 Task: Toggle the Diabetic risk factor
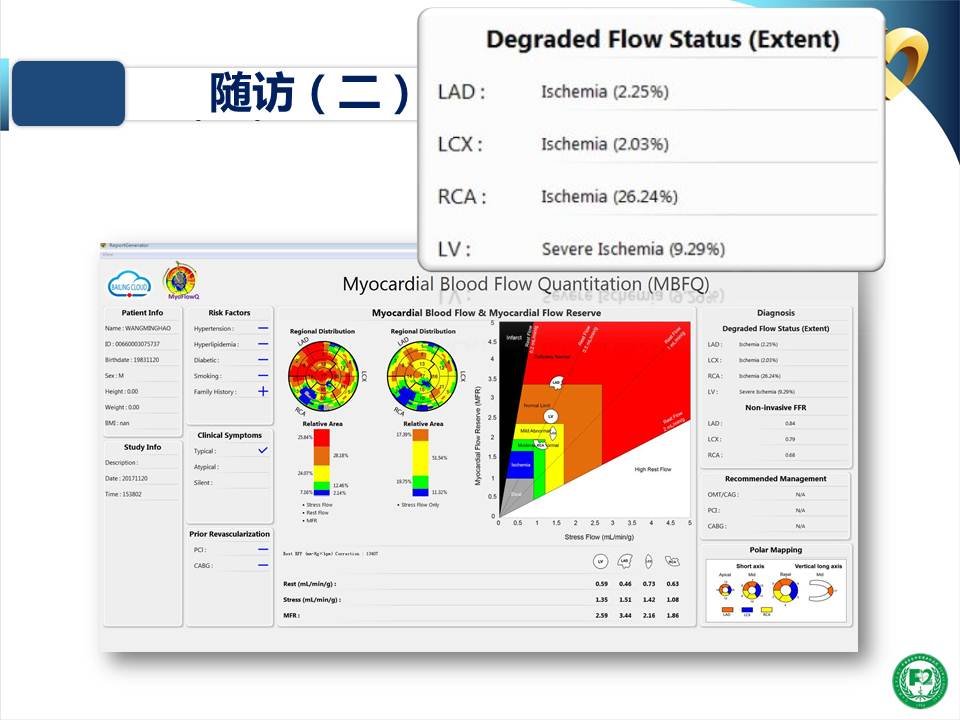[263, 360]
